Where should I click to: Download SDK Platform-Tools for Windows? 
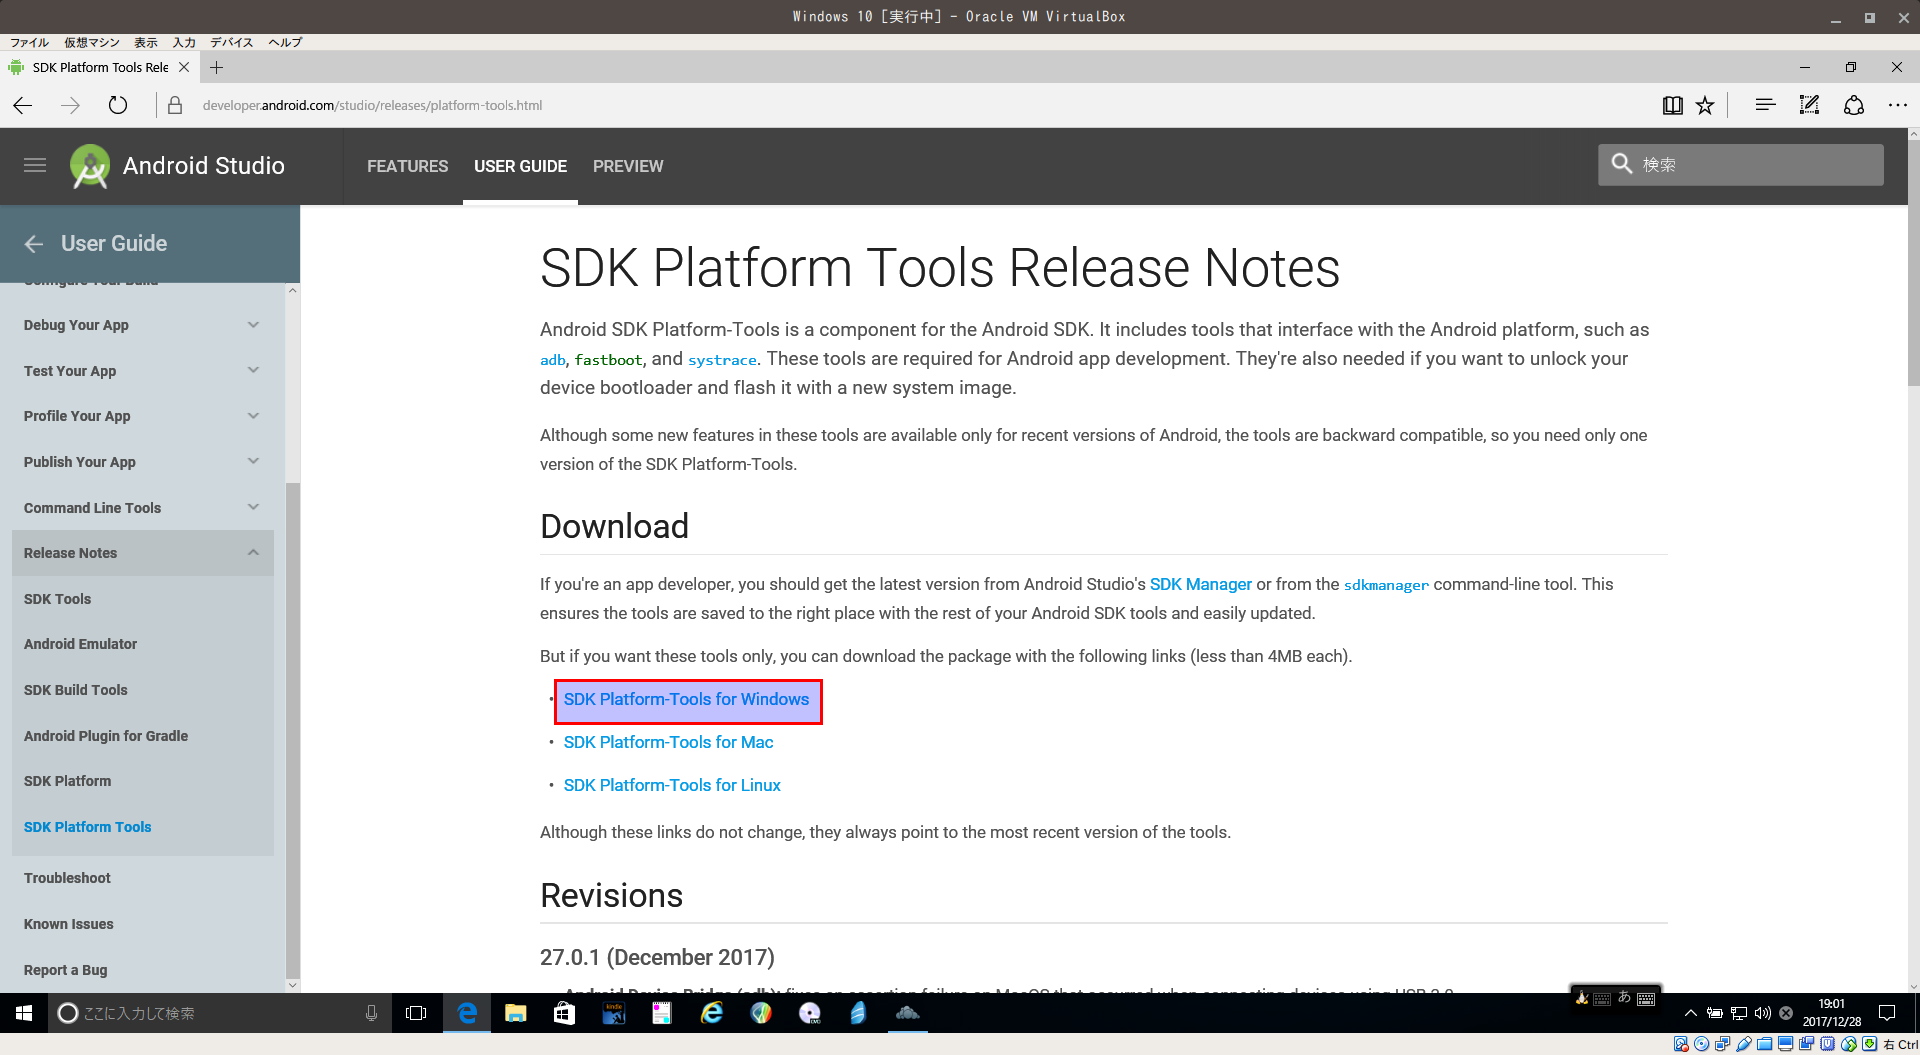(686, 699)
